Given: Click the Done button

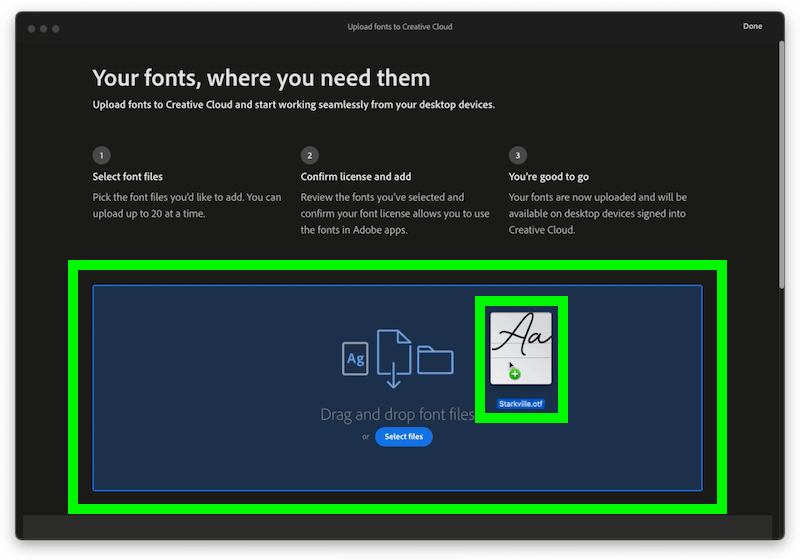Looking at the screenshot, I should coord(752,26).
